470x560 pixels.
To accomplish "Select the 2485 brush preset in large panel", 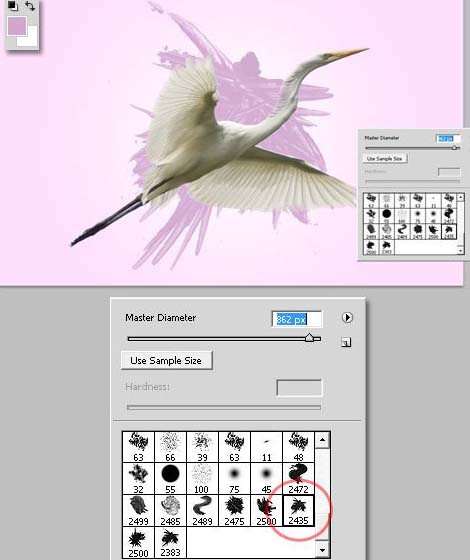I will (x=170, y=510).
